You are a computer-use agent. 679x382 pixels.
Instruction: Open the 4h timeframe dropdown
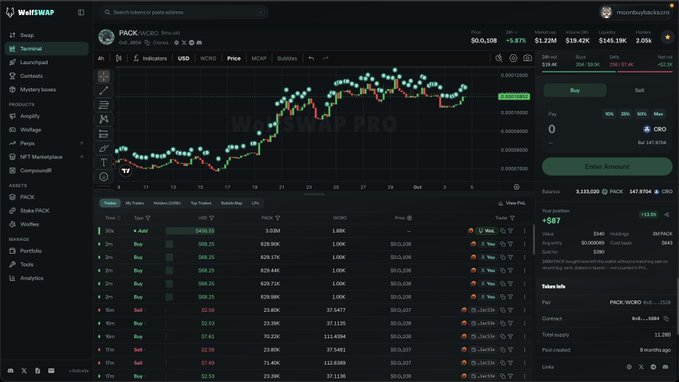tap(101, 58)
